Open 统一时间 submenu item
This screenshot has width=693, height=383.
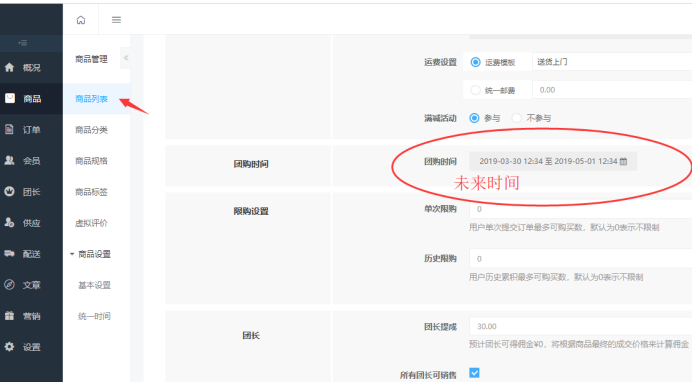[94, 316]
